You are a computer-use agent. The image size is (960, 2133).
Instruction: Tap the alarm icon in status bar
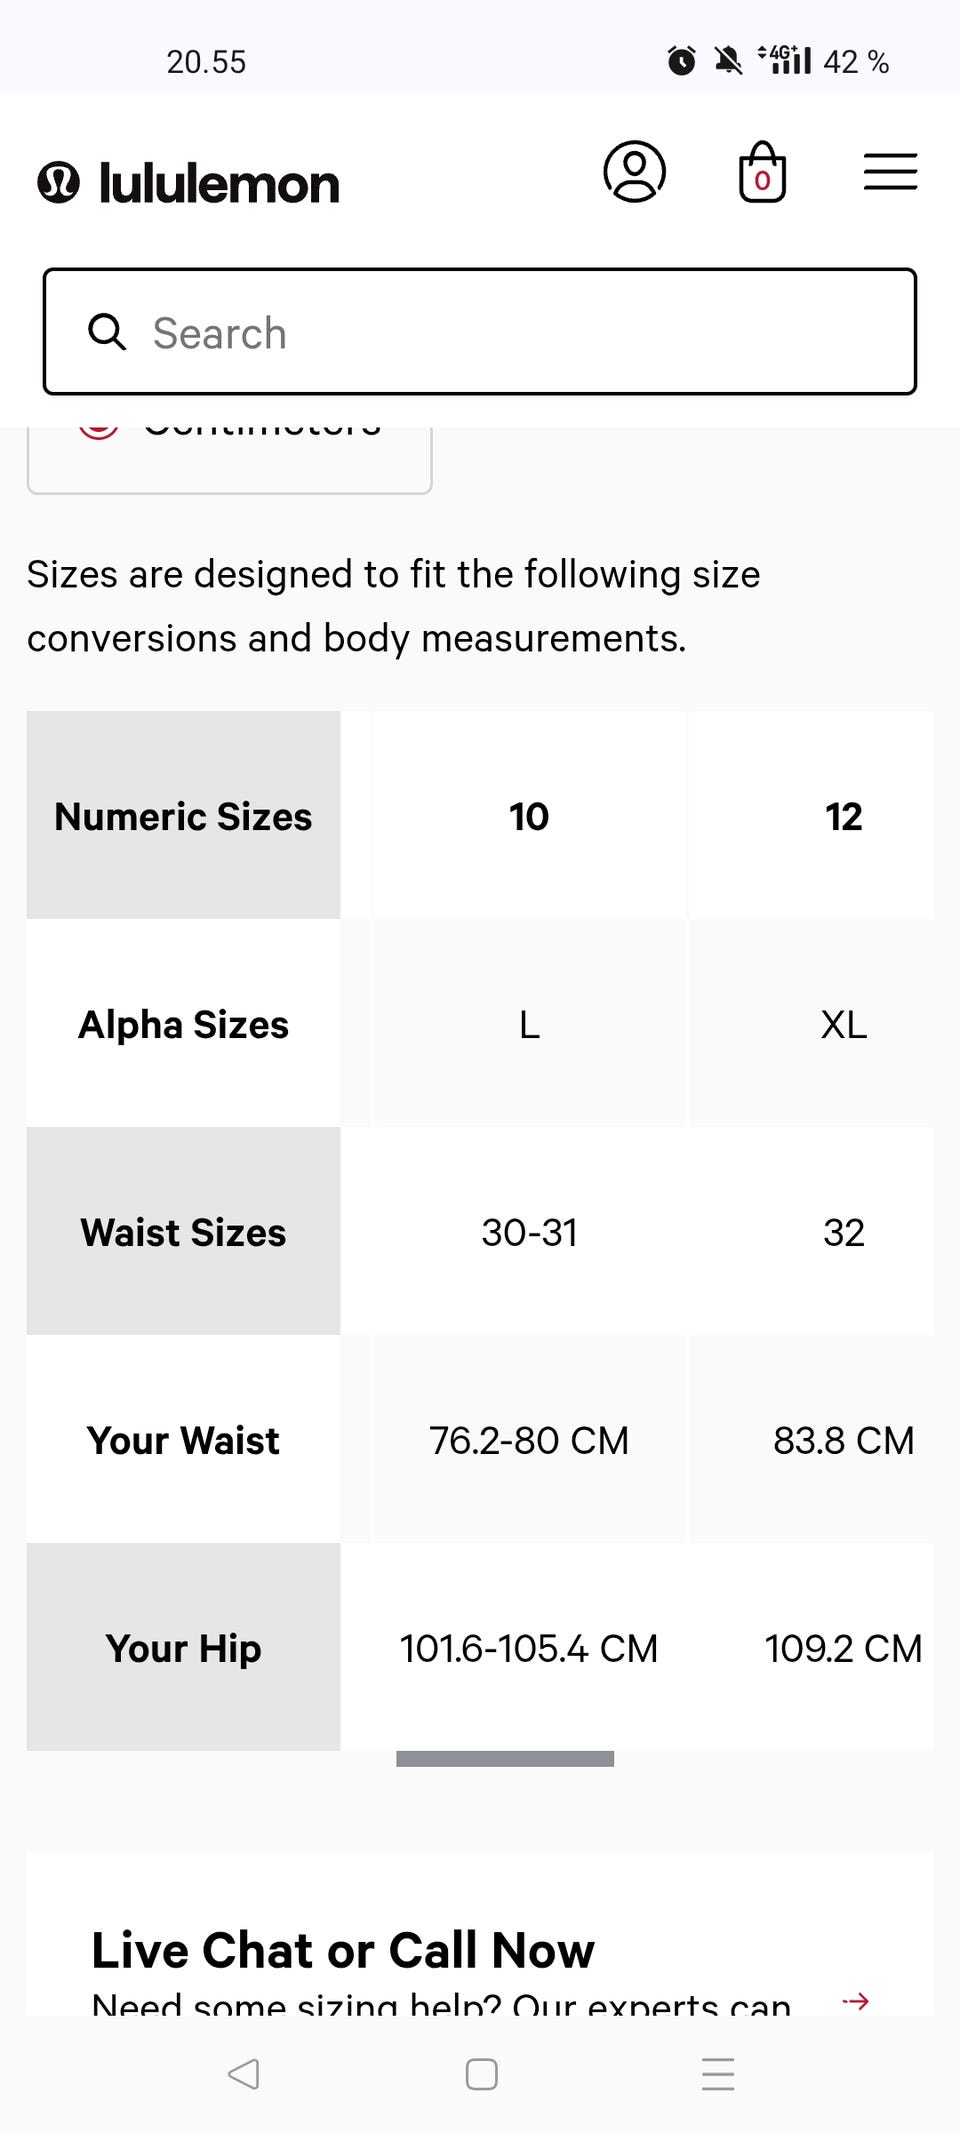point(681,61)
